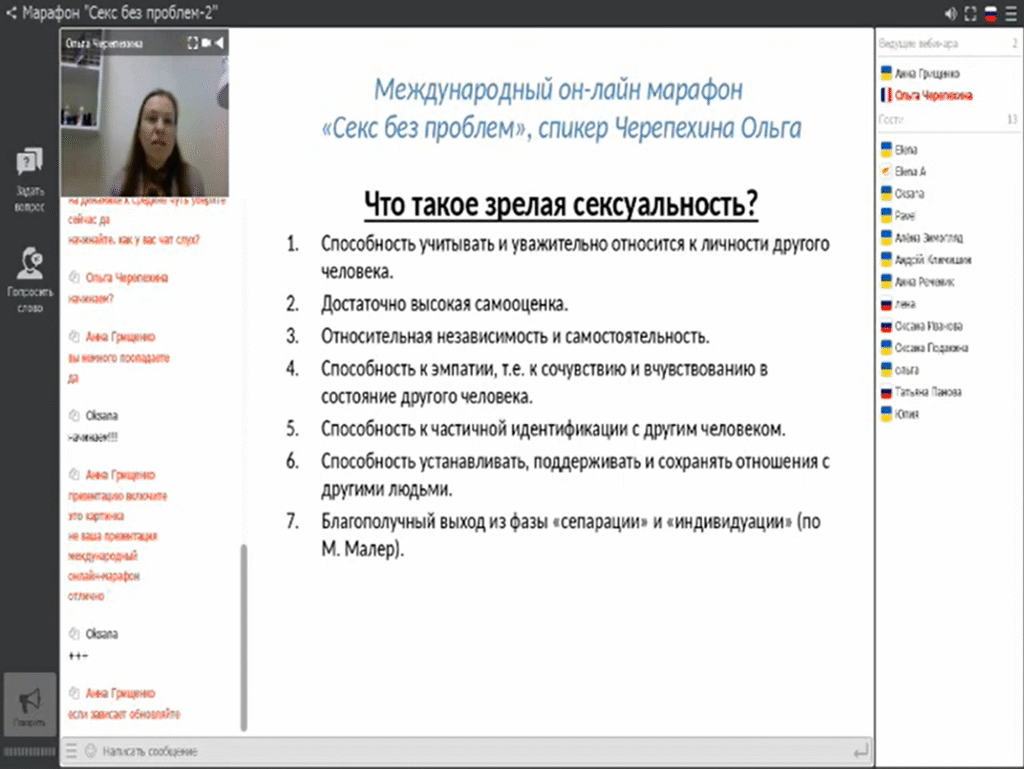
Task: Click the flag icon beside Pavel
Action: [x=886, y=215]
